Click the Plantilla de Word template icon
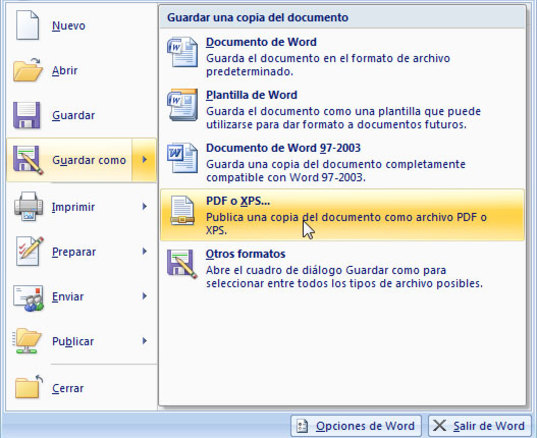Image resolution: width=537 pixels, height=438 pixels. pos(183,105)
